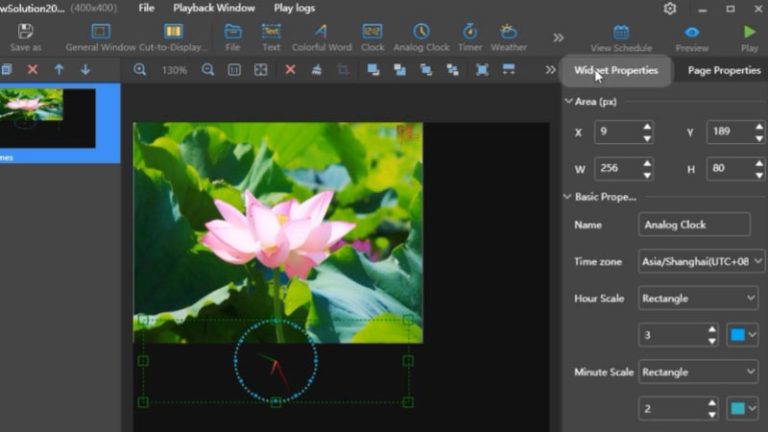Insert a Text widget from toolbar
Viewport: 768px width, 432px height.
[x=271, y=32]
